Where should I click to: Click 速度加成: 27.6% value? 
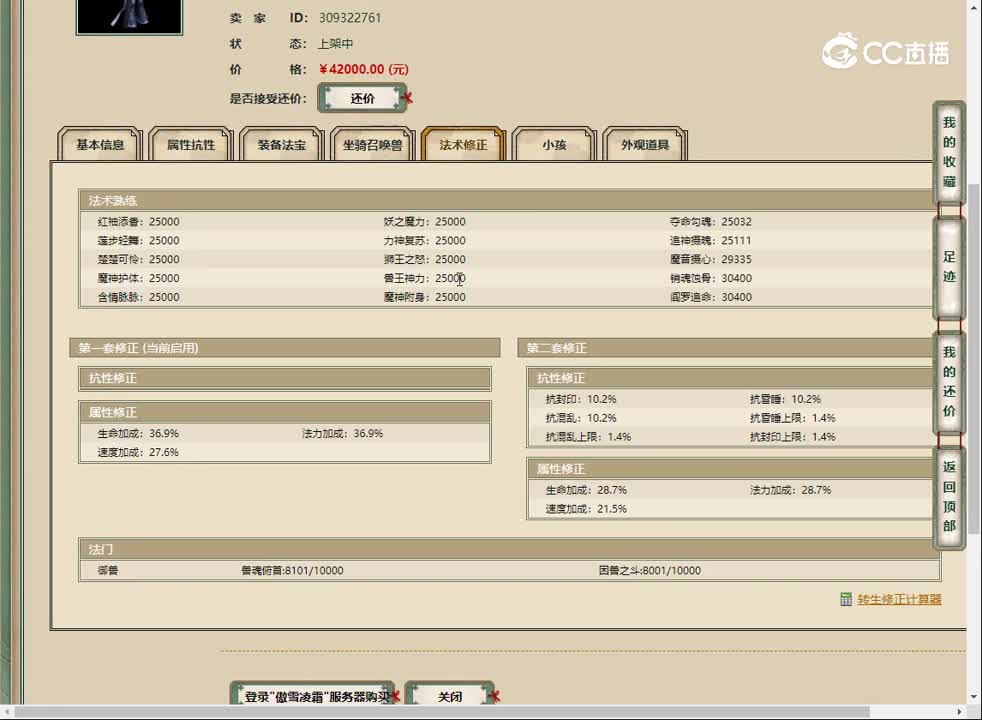138,452
